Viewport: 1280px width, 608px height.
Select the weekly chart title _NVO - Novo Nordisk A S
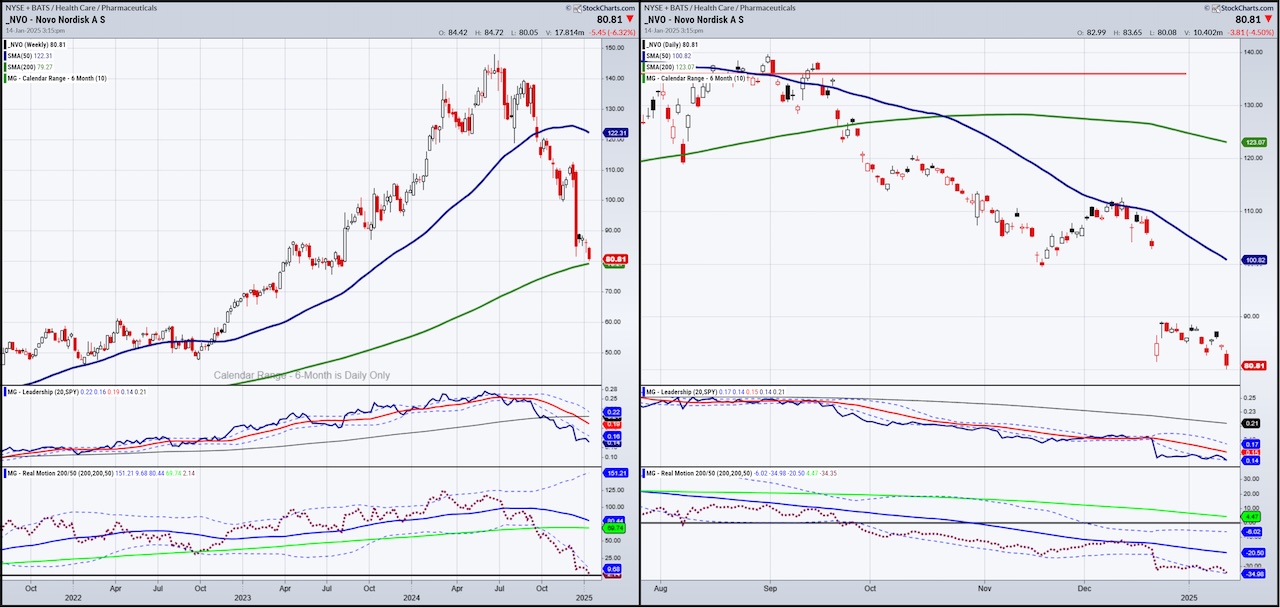(x=55, y=19)
